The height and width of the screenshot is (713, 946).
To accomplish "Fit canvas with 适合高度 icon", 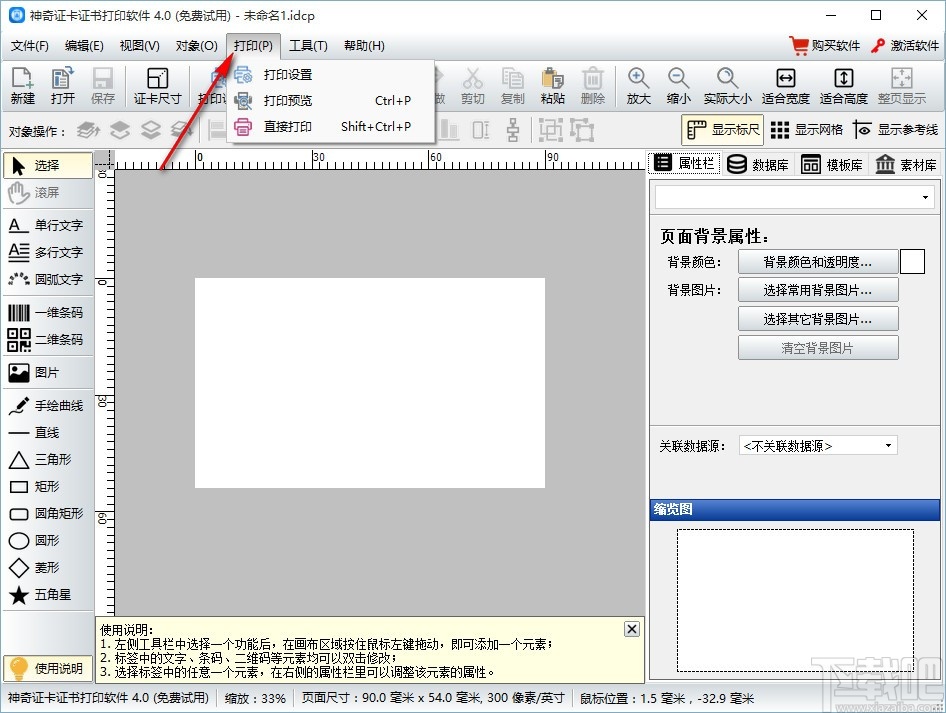I will point(843,86).
